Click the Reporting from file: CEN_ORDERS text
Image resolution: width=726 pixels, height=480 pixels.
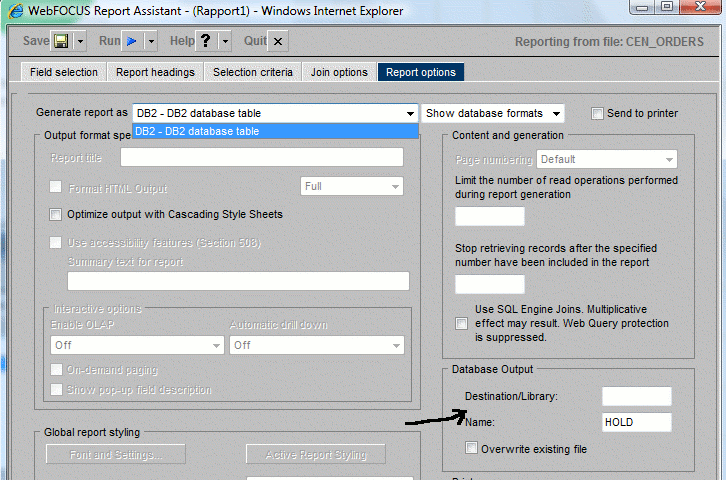click(x=609, y=42)
